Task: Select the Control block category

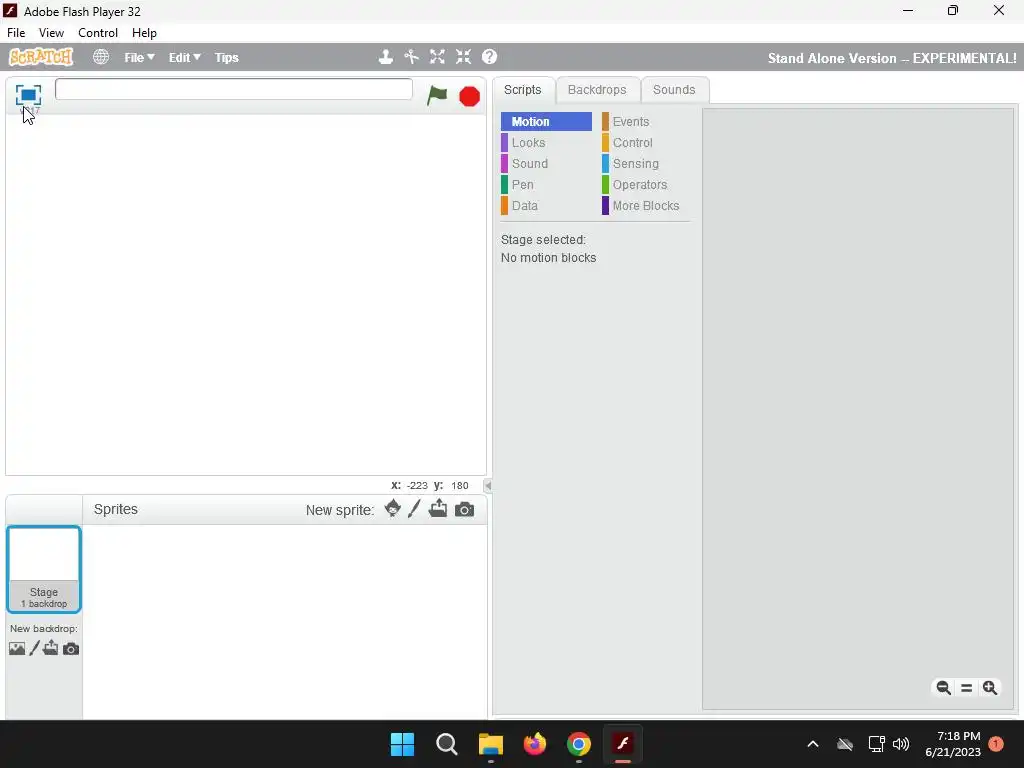Action: [645, 142]
